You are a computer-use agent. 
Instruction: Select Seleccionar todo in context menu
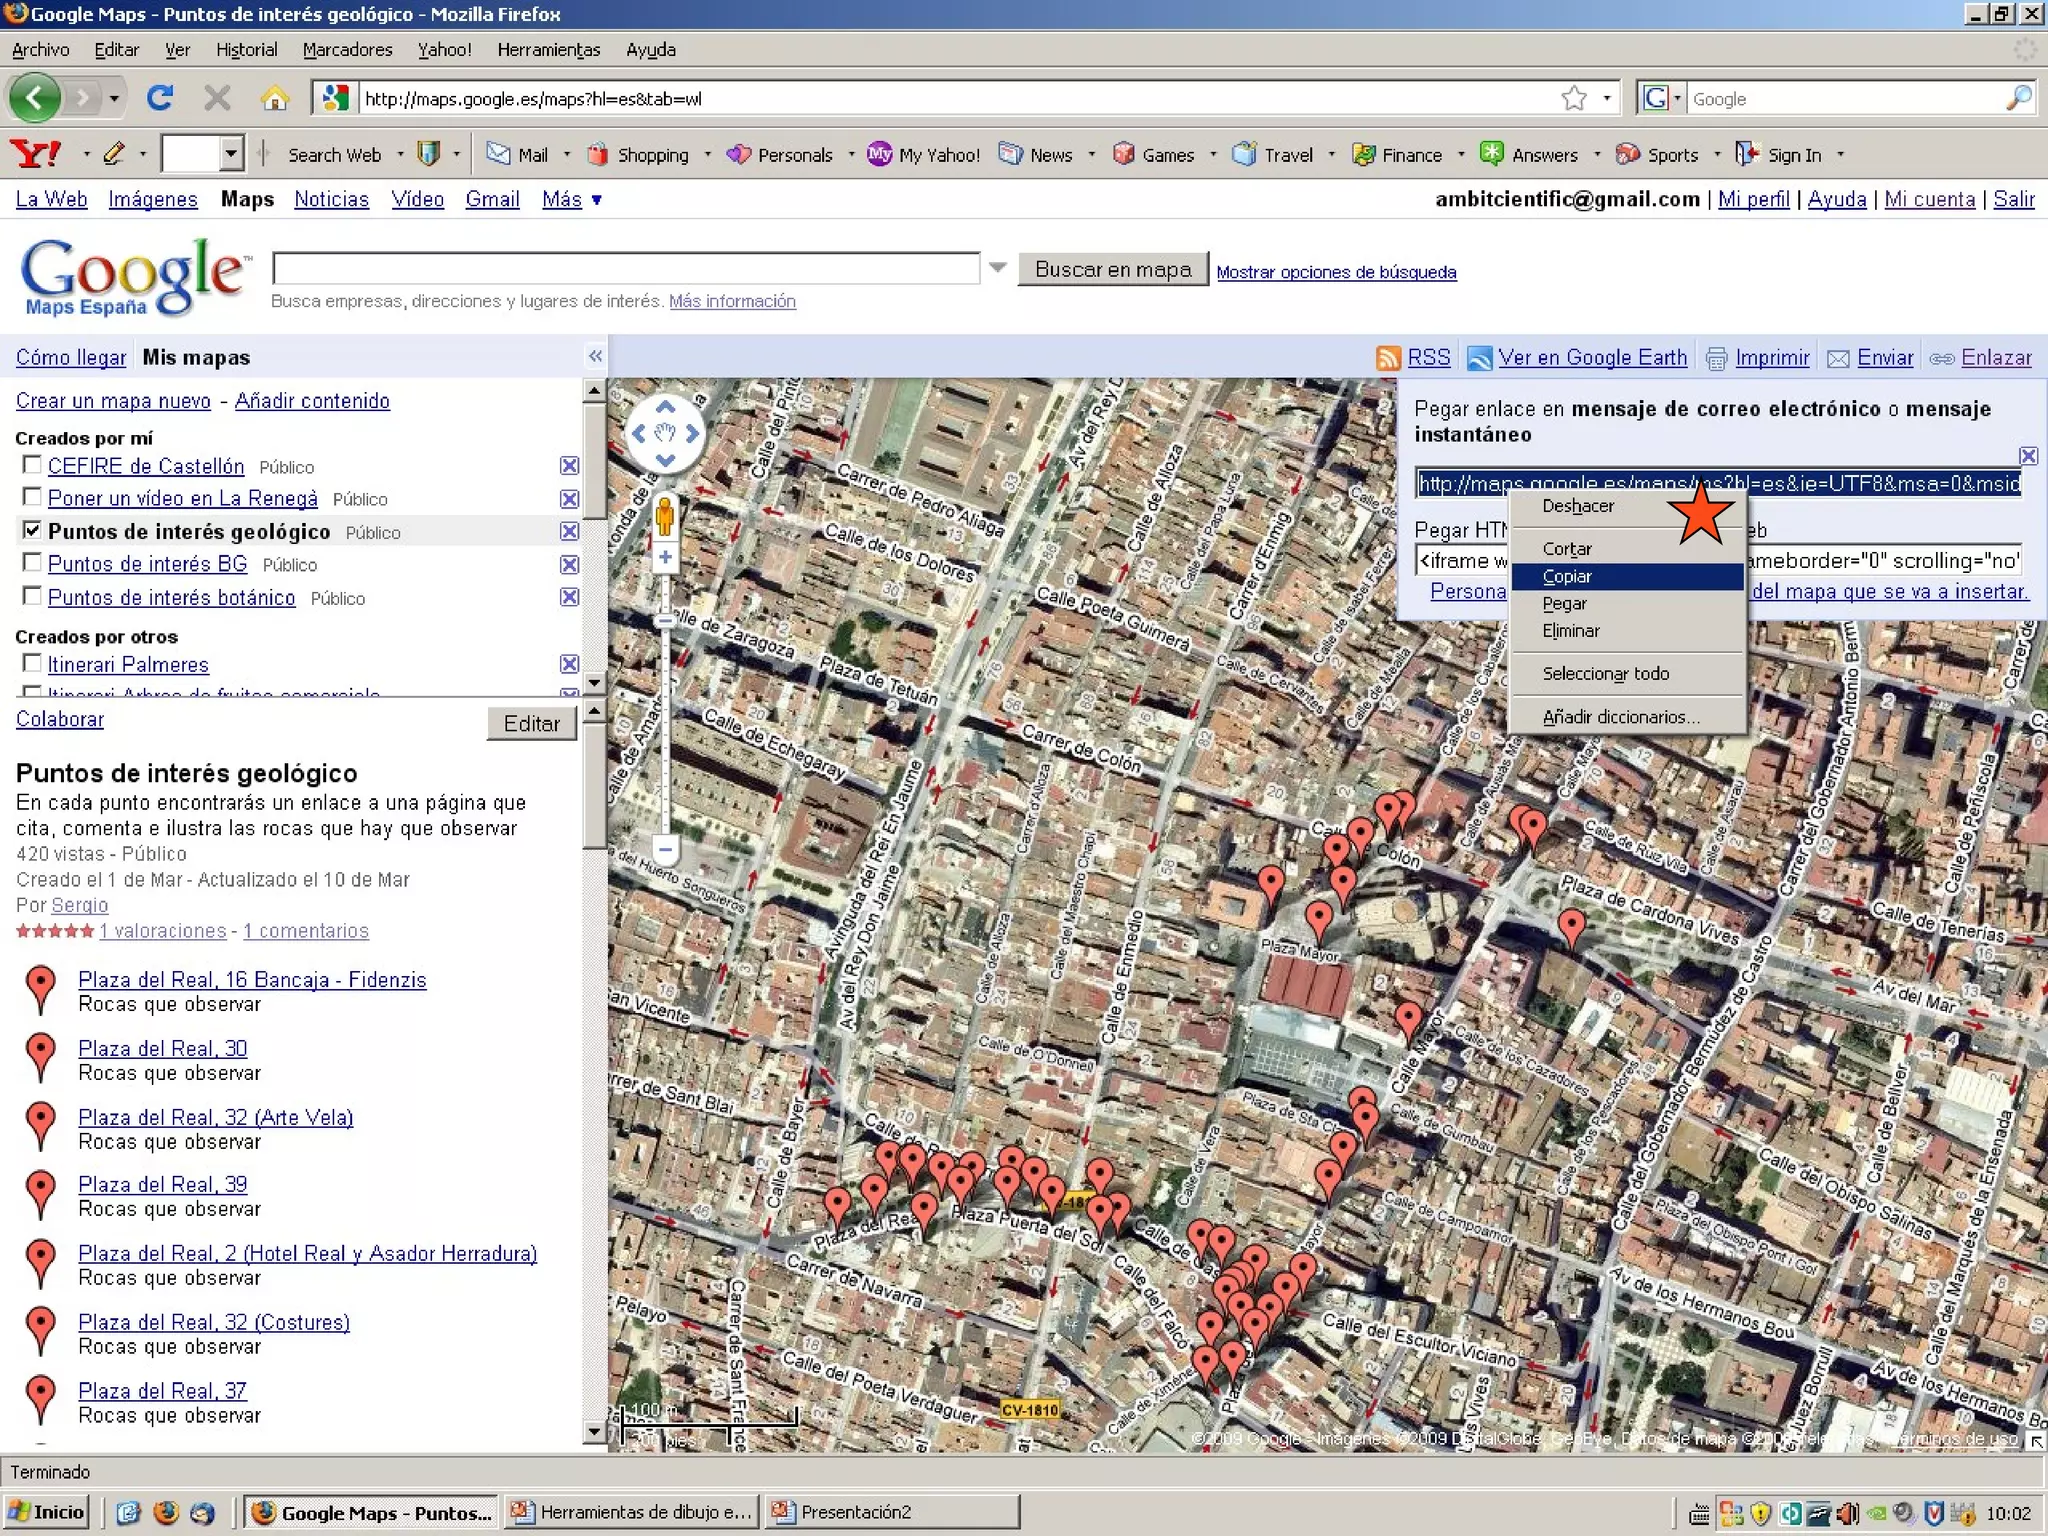(1627, 673)
